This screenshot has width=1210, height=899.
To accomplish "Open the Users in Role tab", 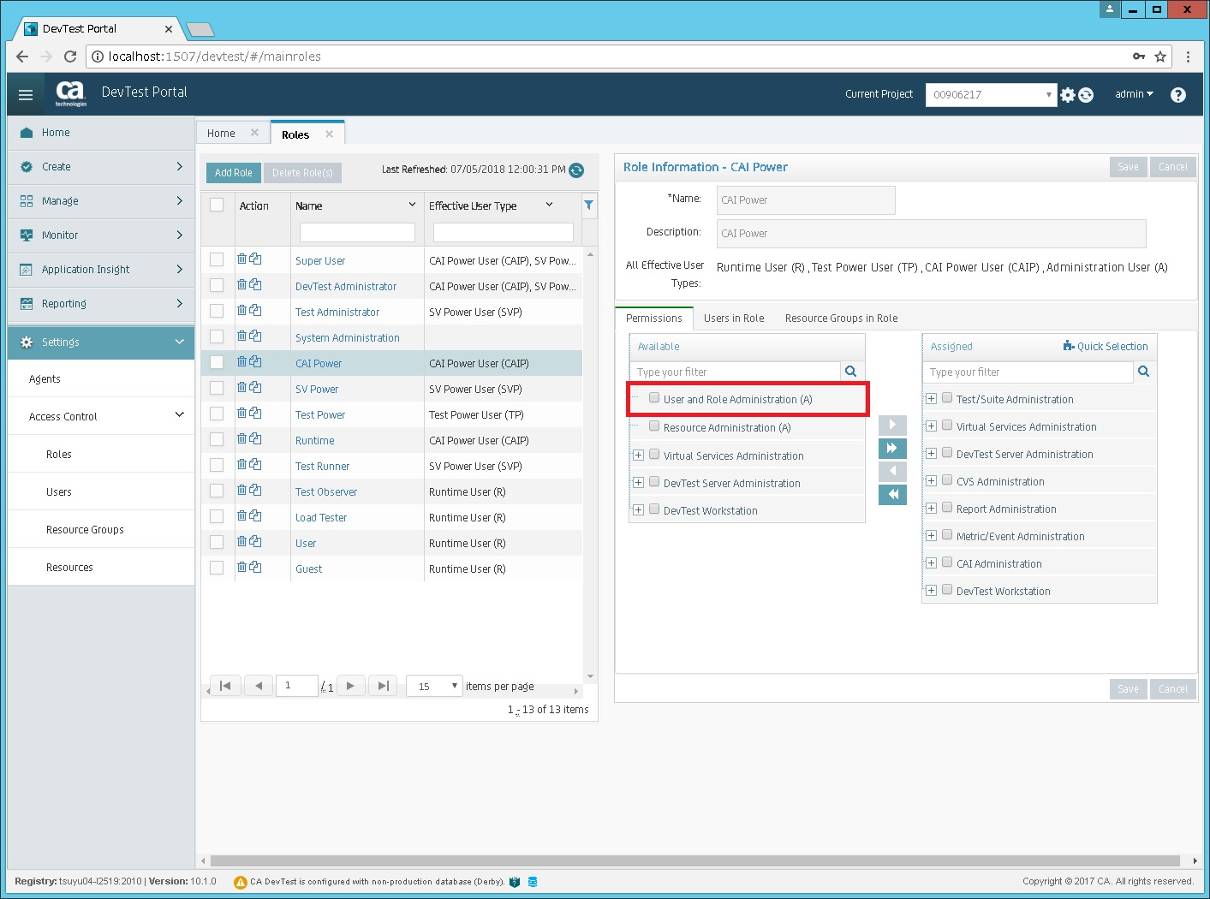I will (x=734, y=318).
